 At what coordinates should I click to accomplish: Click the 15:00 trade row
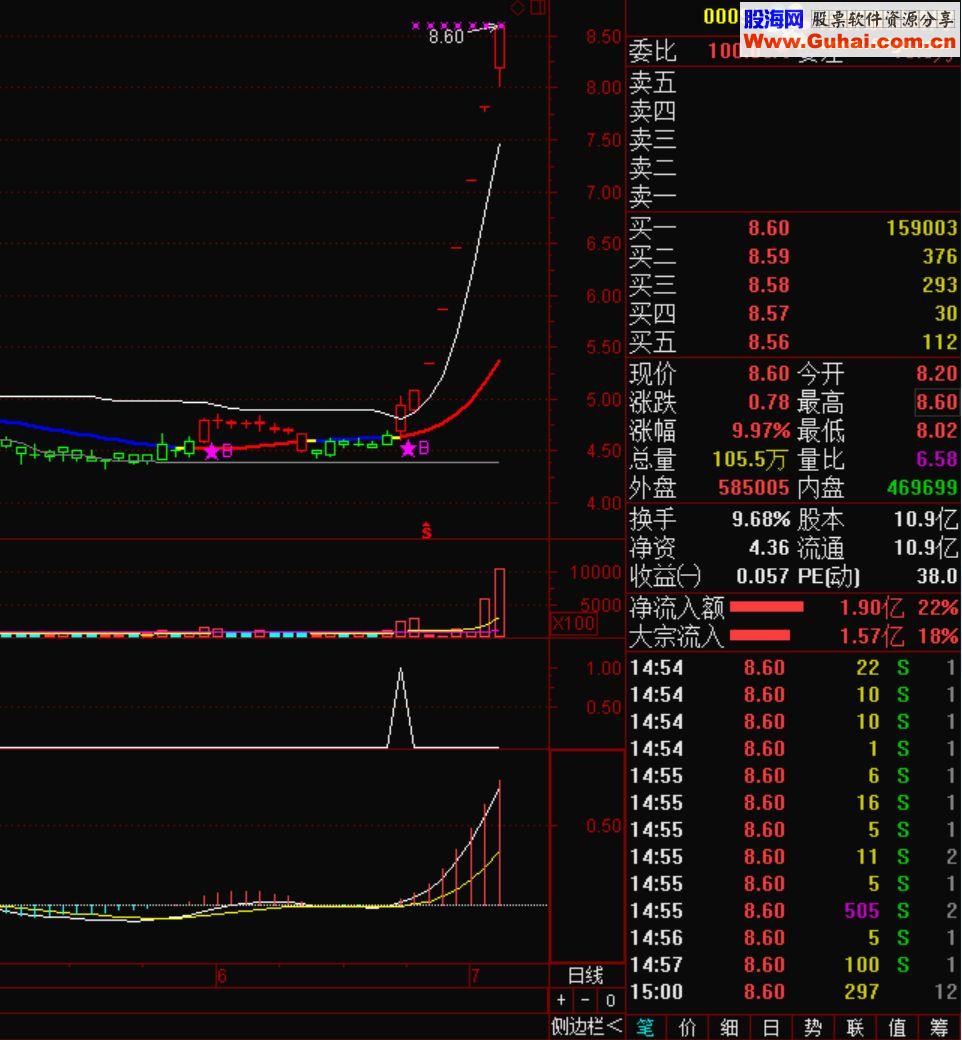[x=793, y=992]
